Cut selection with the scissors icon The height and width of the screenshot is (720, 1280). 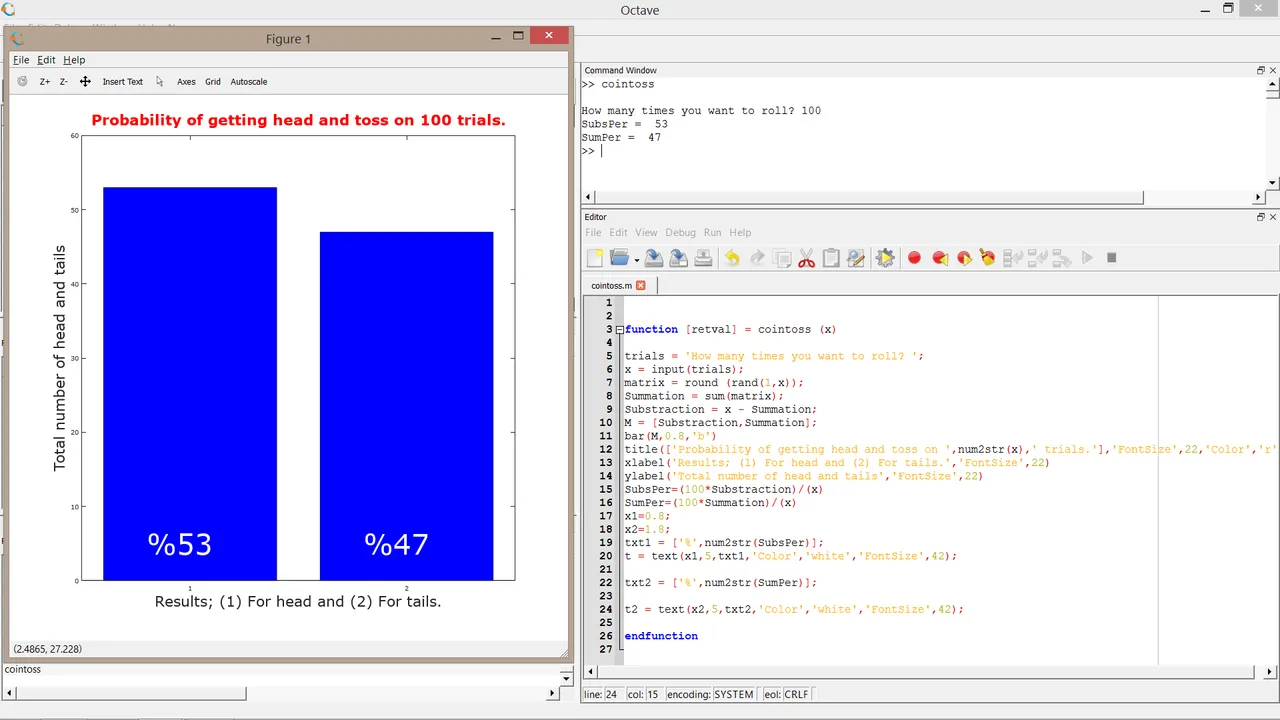coord(806,258)
